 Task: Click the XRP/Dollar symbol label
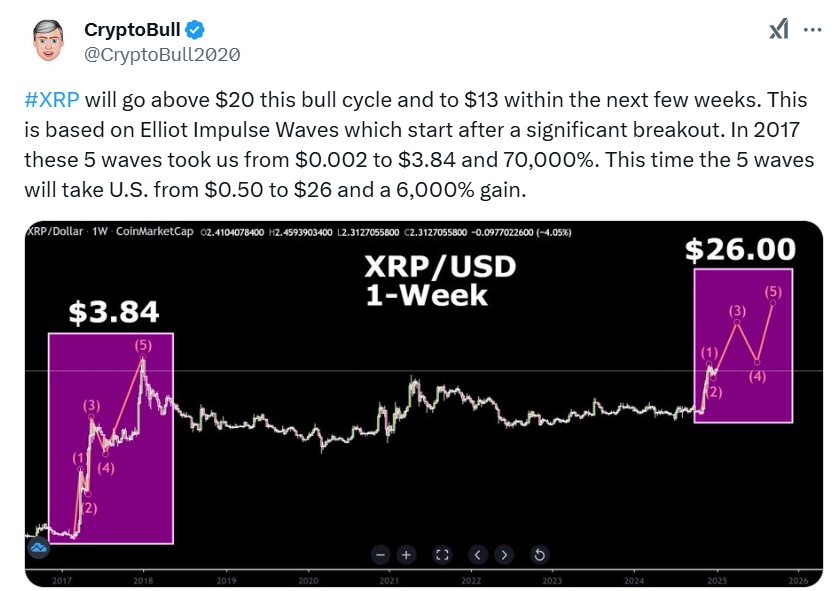(x=55, y=231)
